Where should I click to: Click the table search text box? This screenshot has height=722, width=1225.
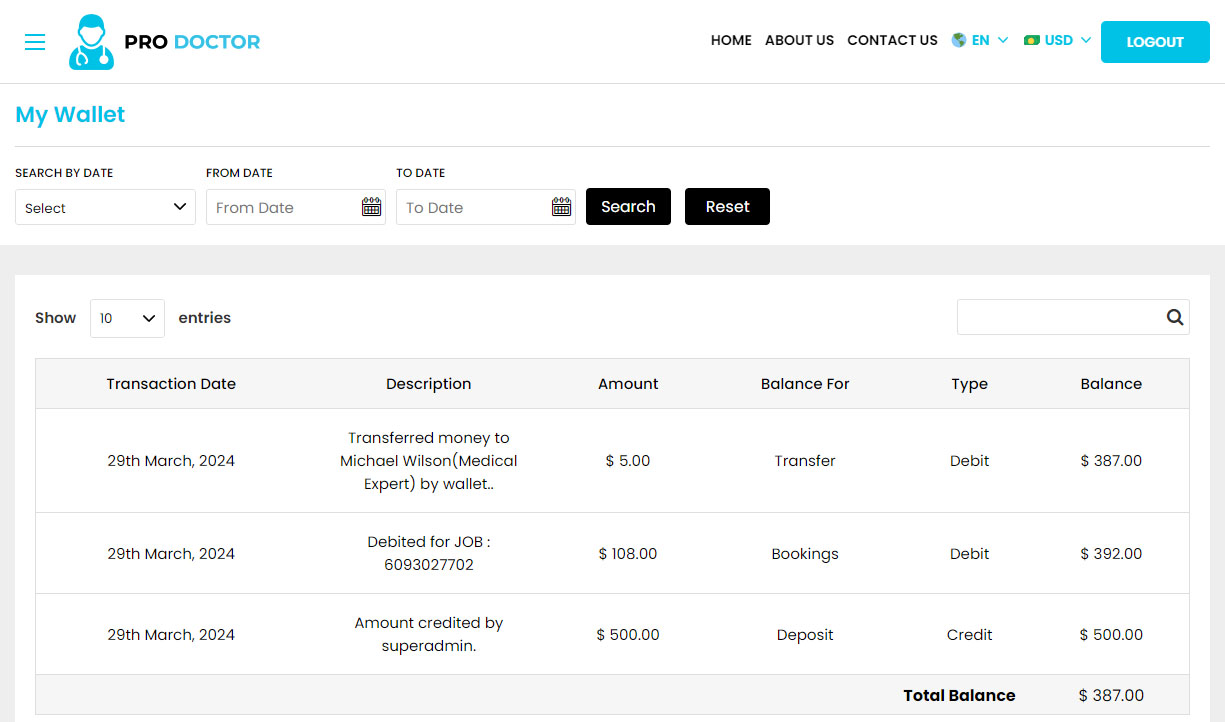pyautogui.click(x=1058, y=317)
